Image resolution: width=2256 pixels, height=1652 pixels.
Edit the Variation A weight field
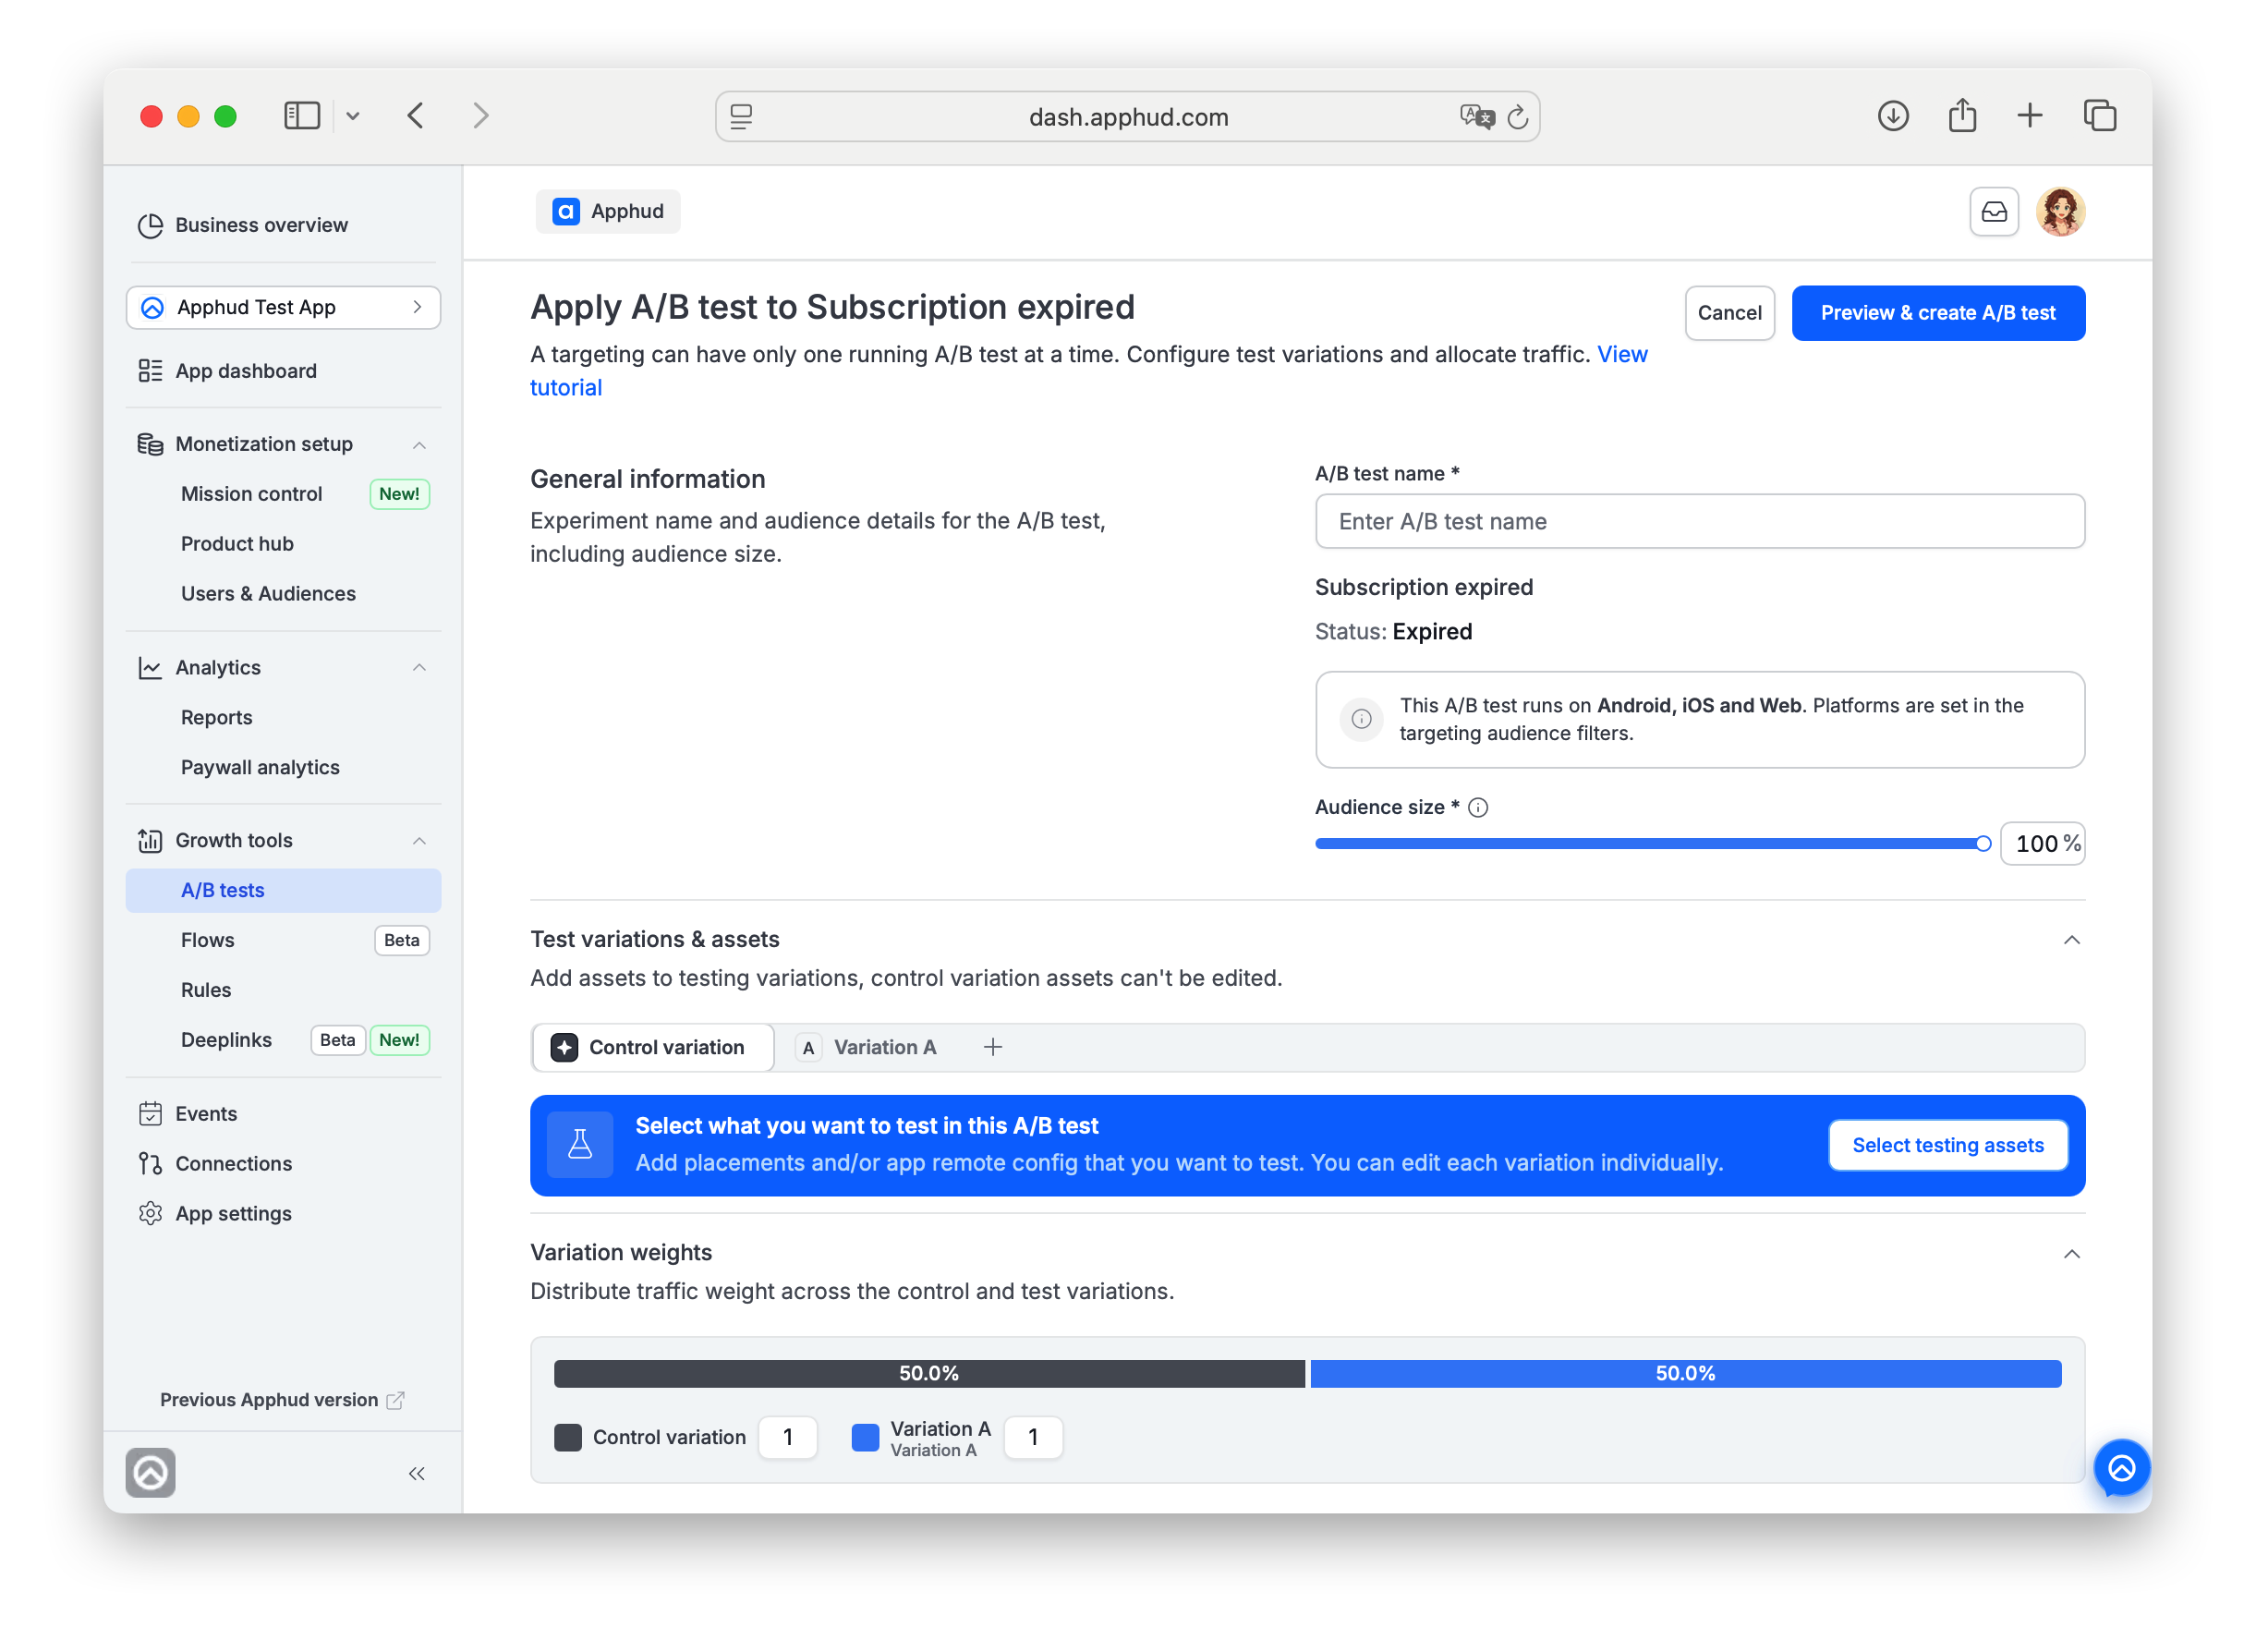[x=1033, y=1438]
